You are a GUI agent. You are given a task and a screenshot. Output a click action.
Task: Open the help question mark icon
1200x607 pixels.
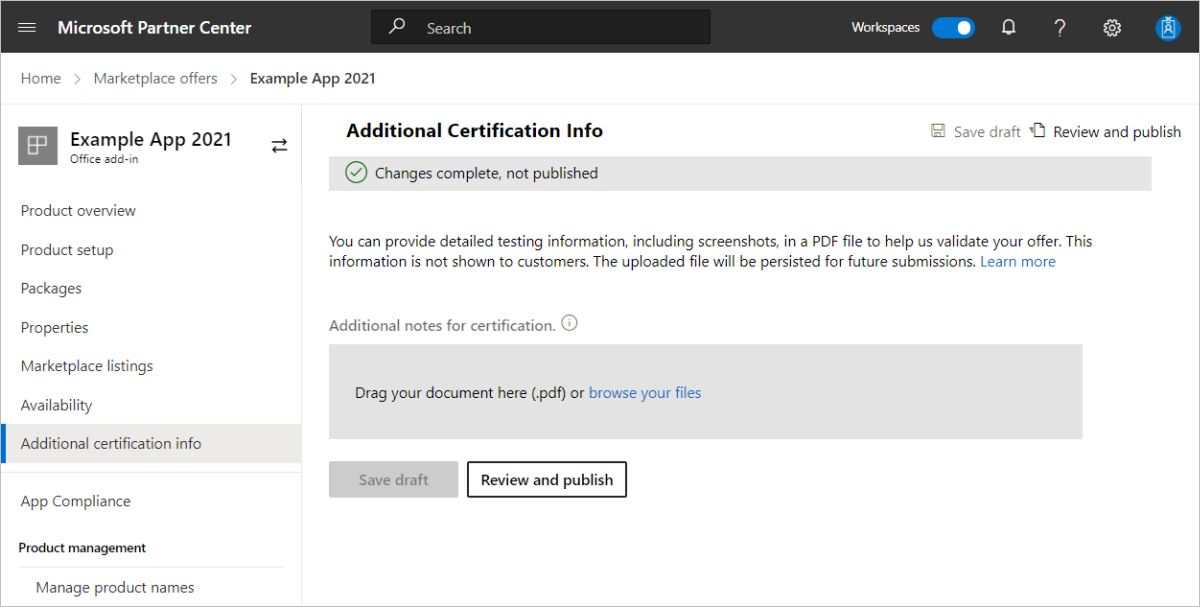click(x=1060, y=28)
